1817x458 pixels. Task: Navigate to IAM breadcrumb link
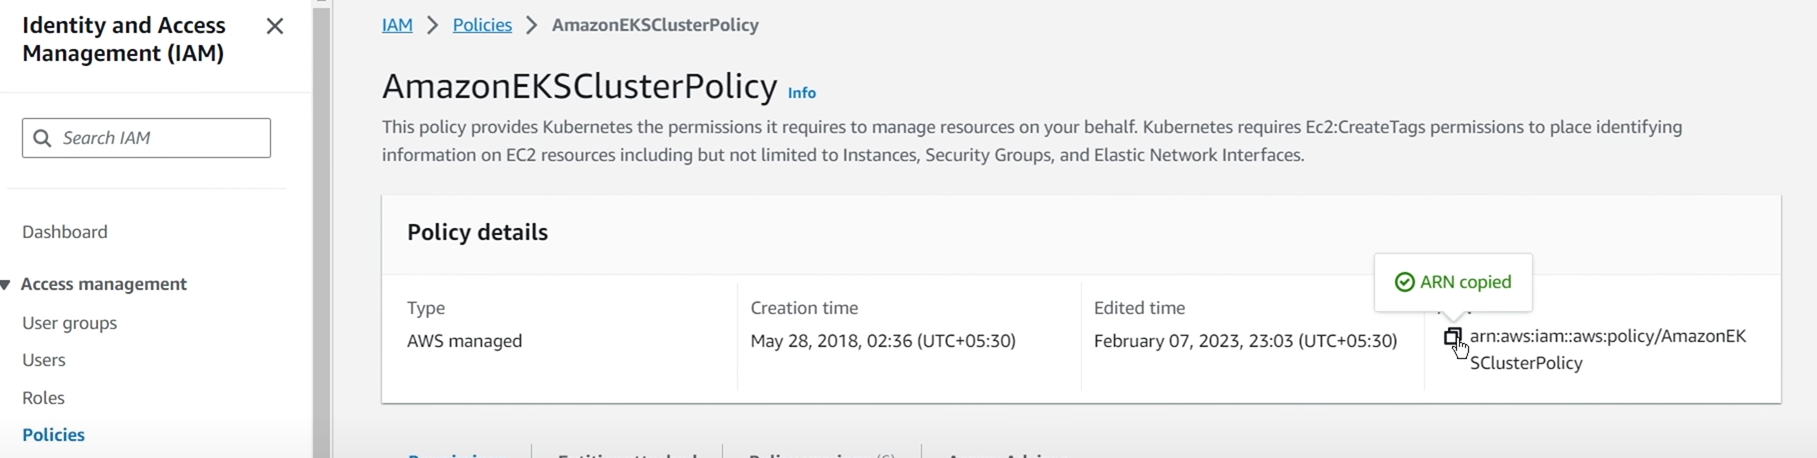click(397, 25)
